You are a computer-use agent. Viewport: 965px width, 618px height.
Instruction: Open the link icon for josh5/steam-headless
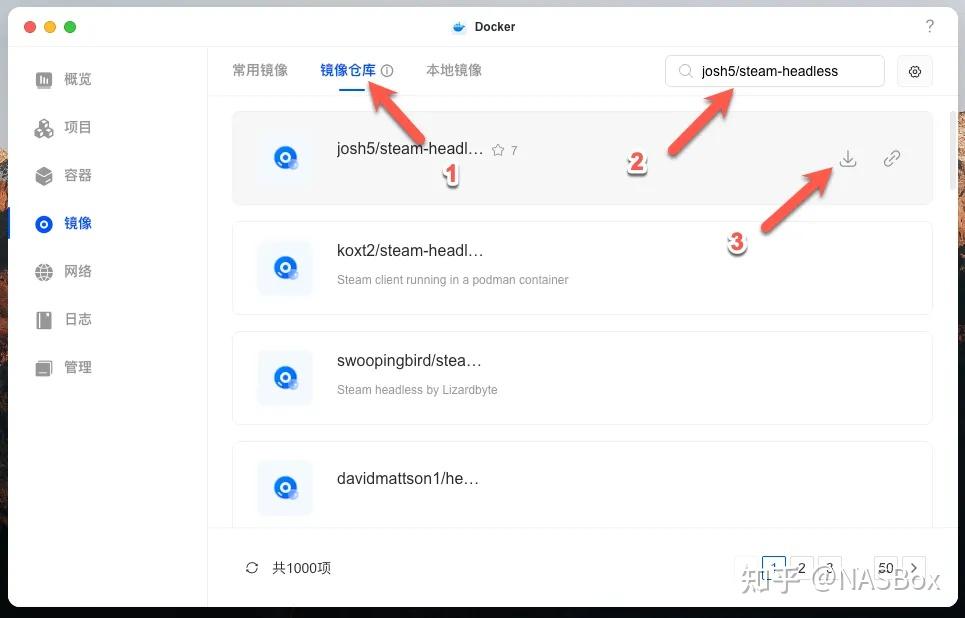[891, 158]
